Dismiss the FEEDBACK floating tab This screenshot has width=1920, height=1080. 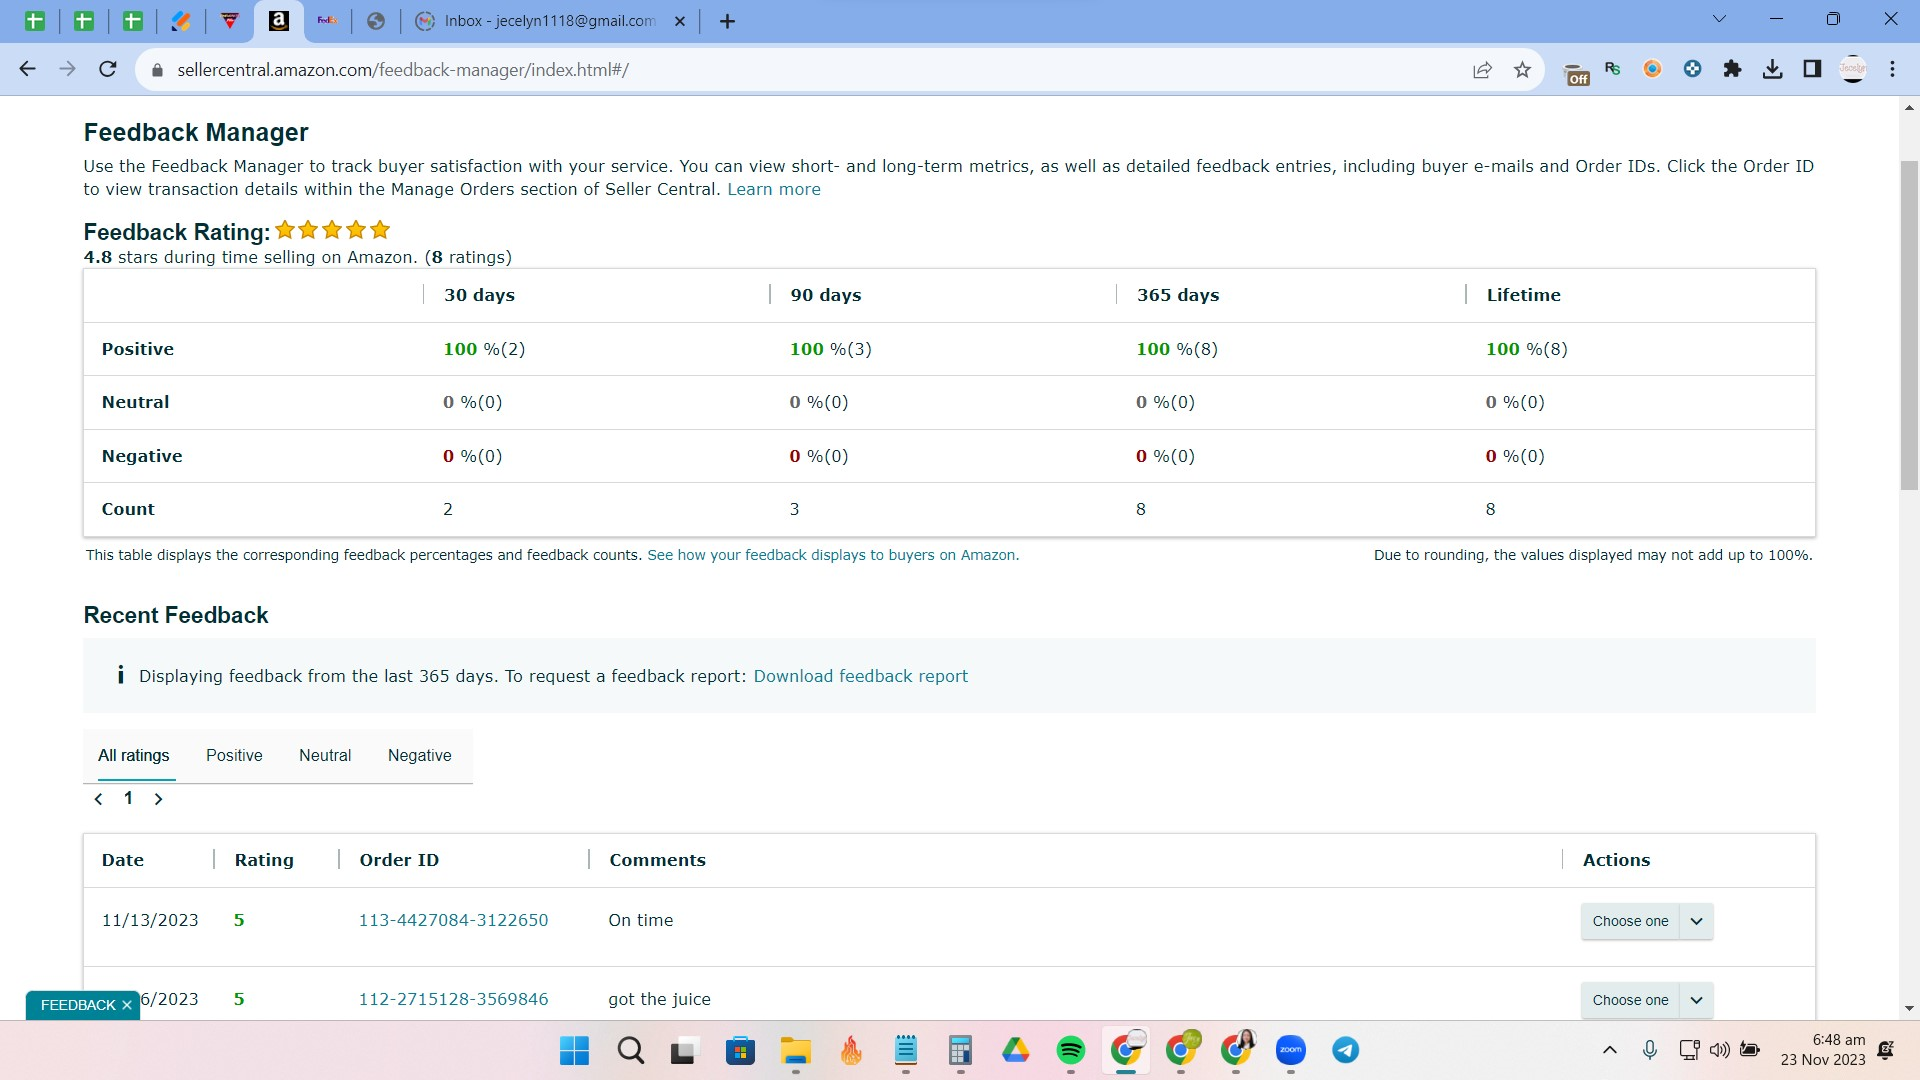(x=127, y=1005)
